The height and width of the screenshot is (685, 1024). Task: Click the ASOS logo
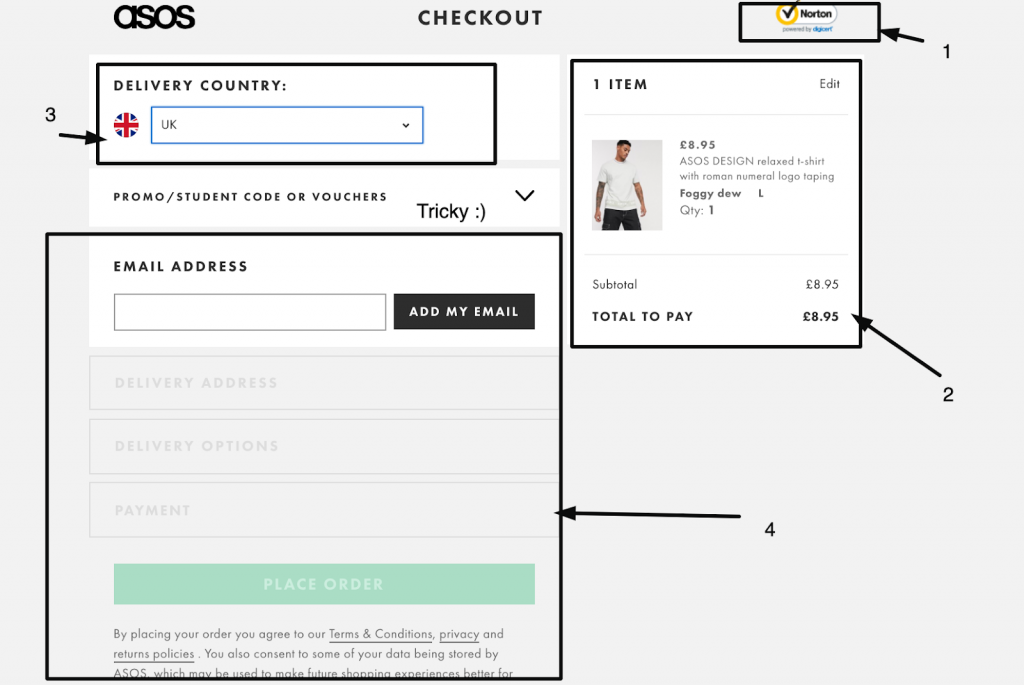(x=154, y=17)
